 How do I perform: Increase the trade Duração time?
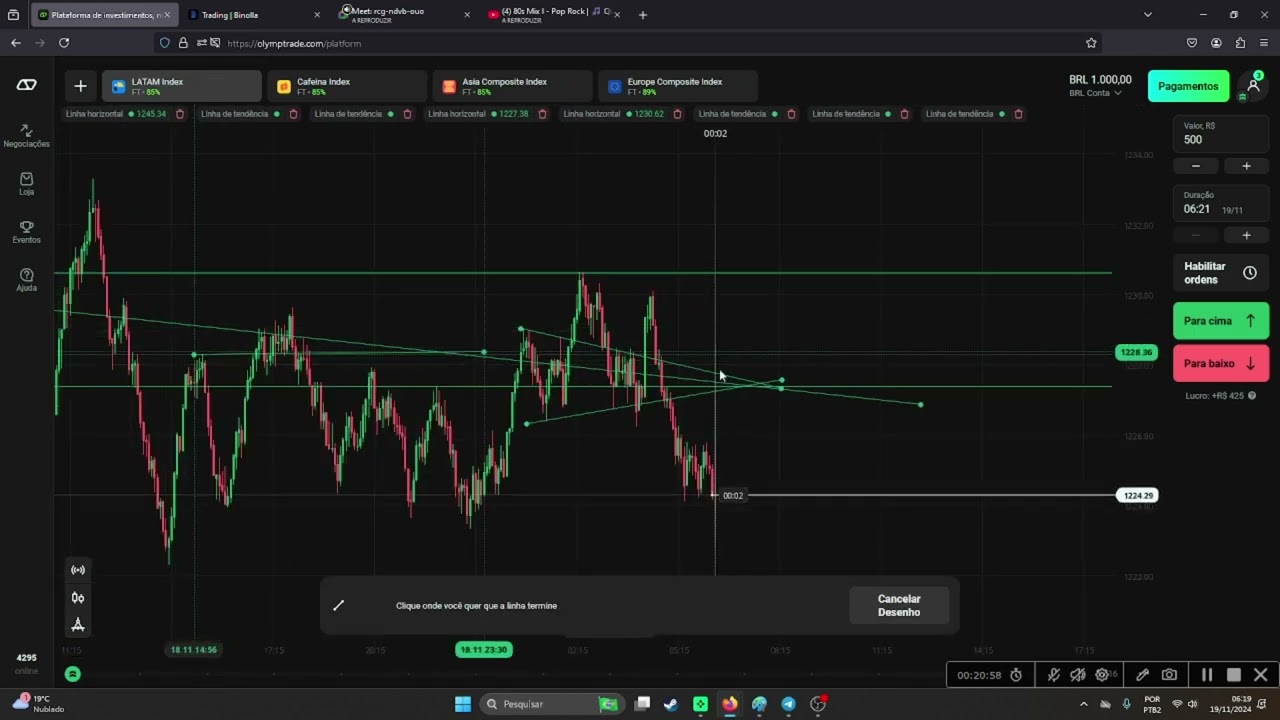[x=1246, y=236]
